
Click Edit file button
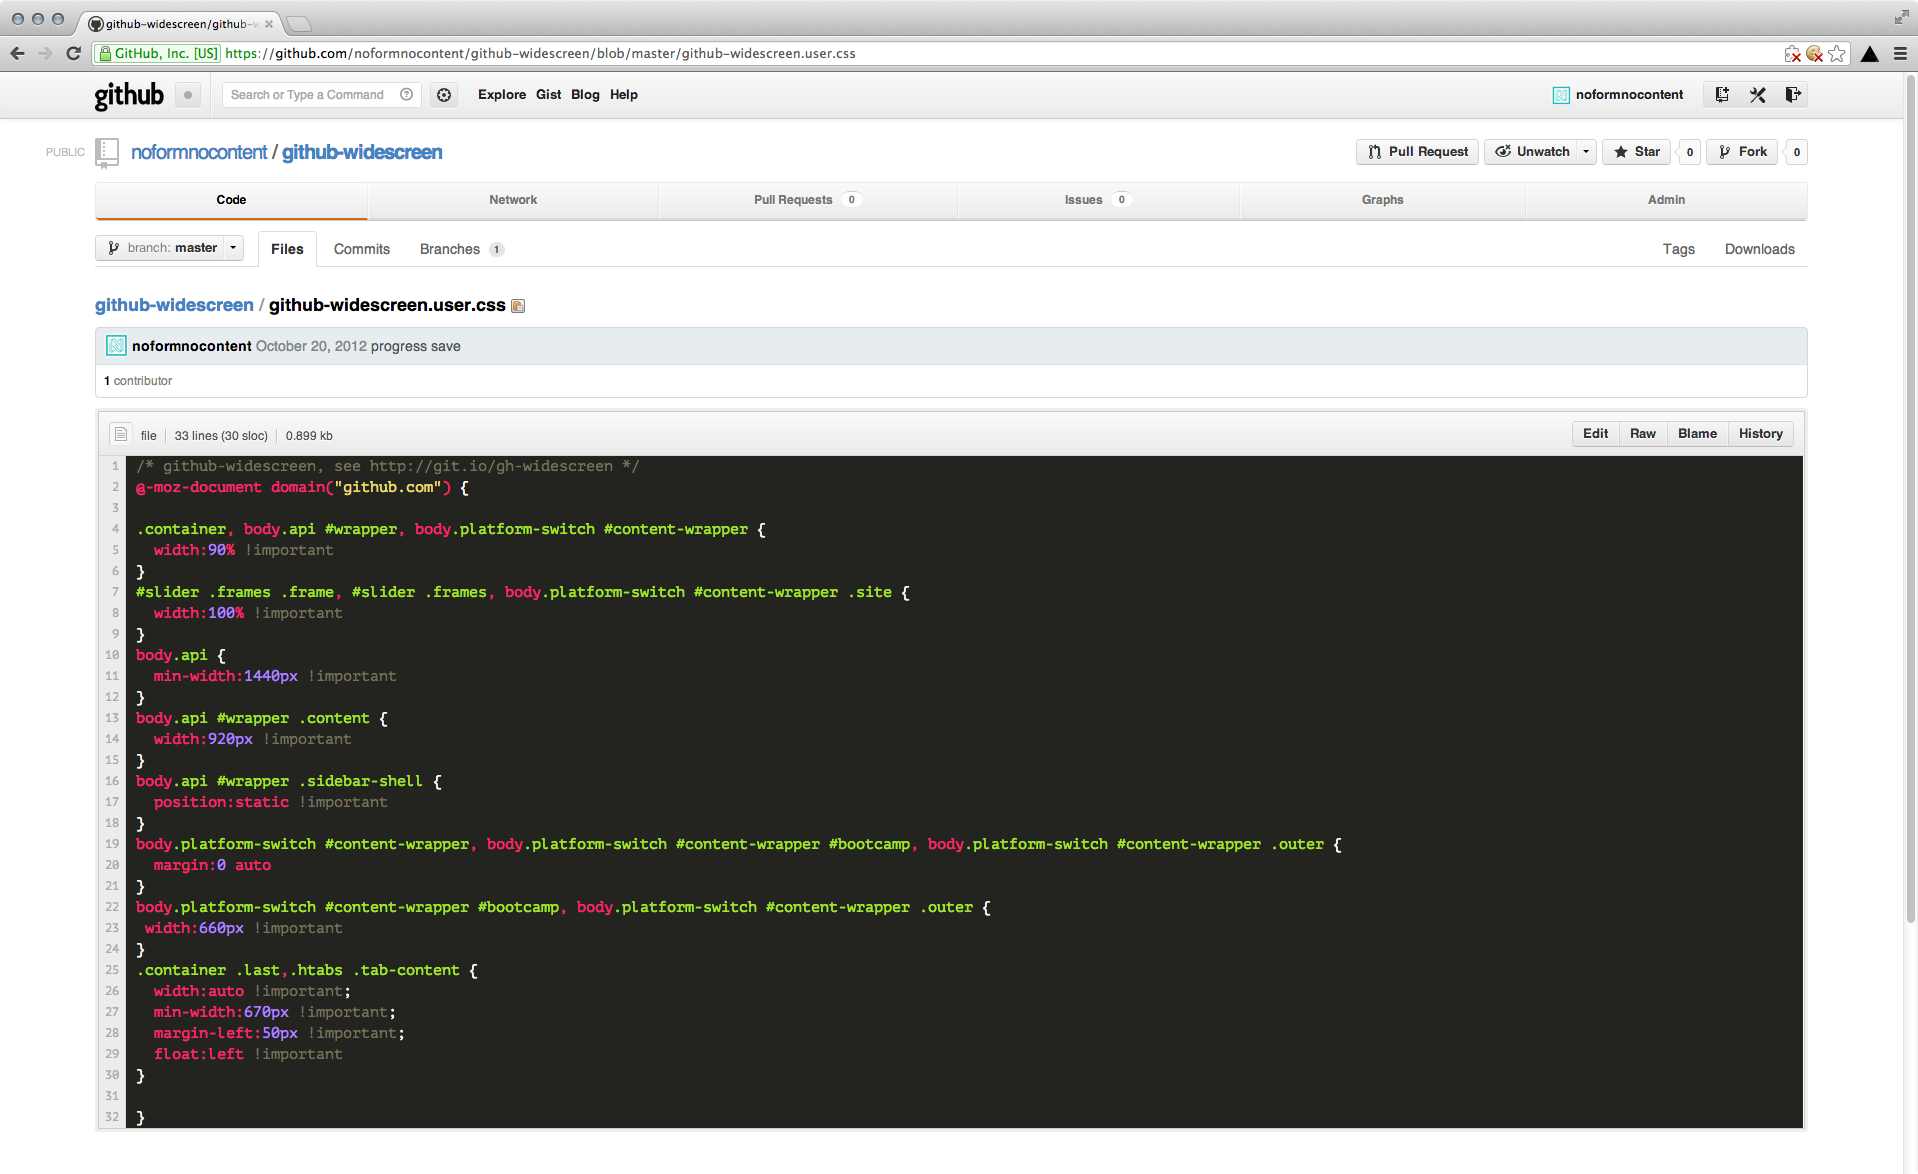[1595, 433]
